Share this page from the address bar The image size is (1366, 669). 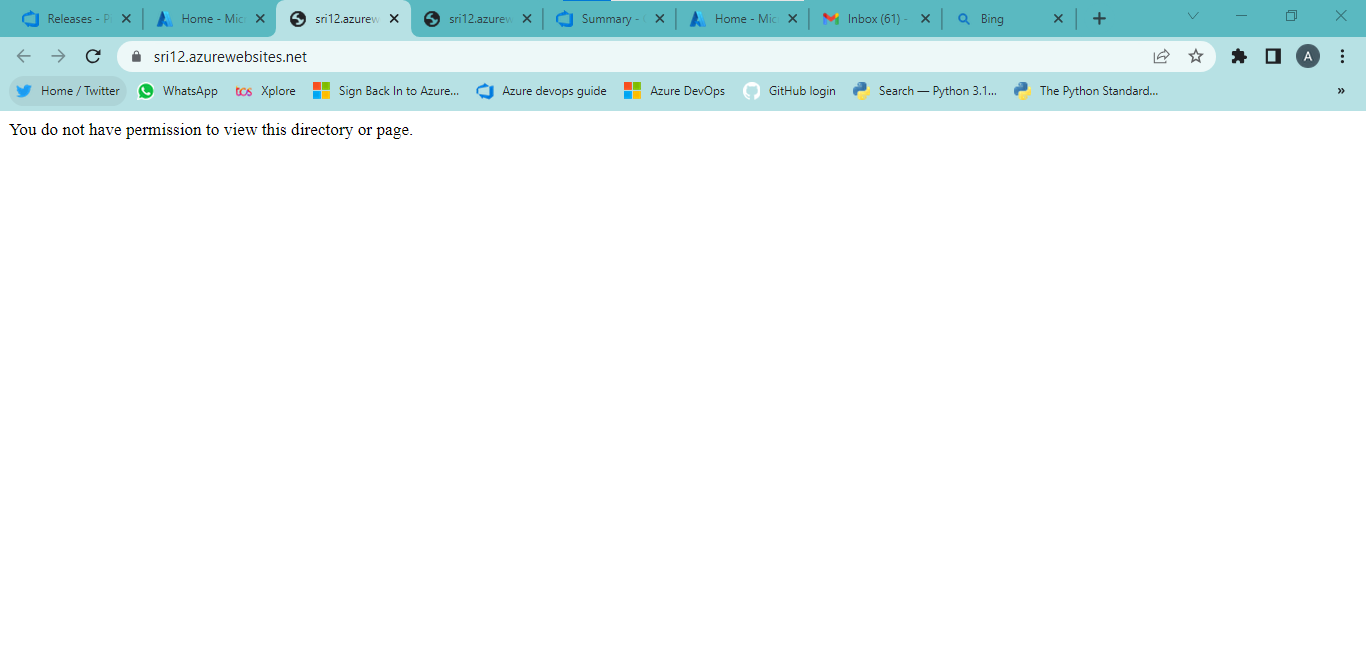coord(1161,57)
